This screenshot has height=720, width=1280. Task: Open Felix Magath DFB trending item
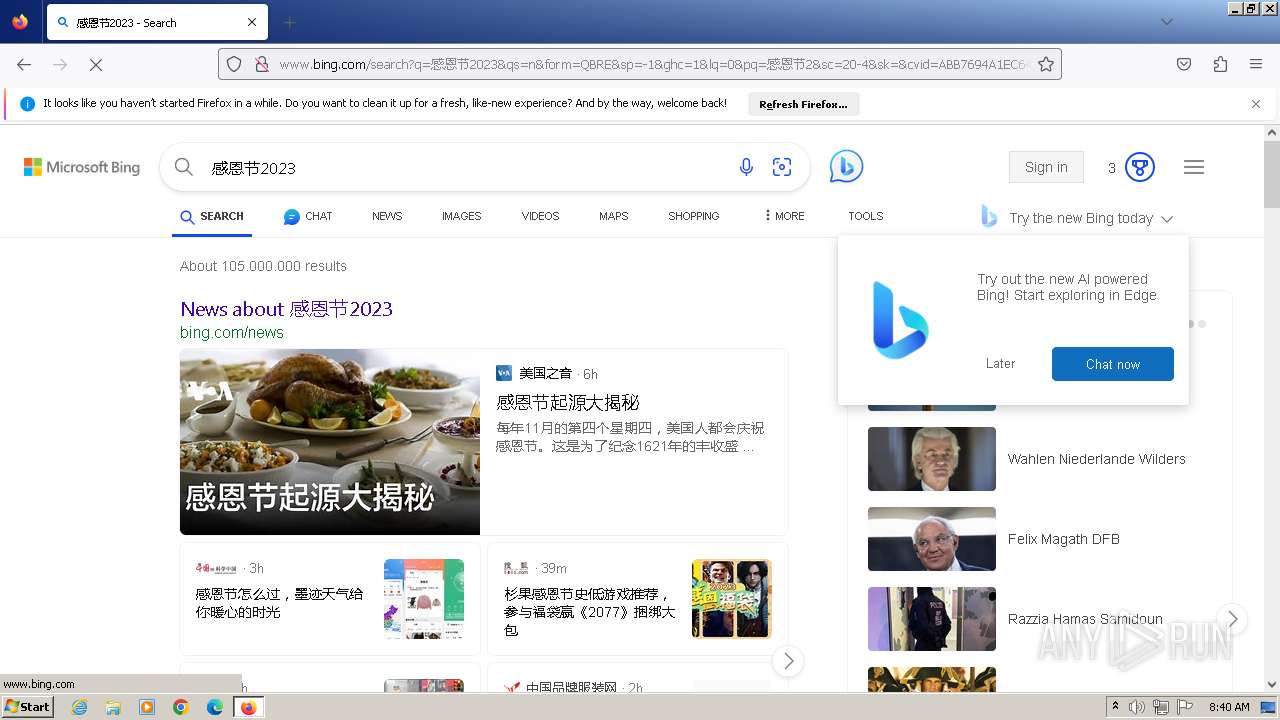click(1064, 539)
